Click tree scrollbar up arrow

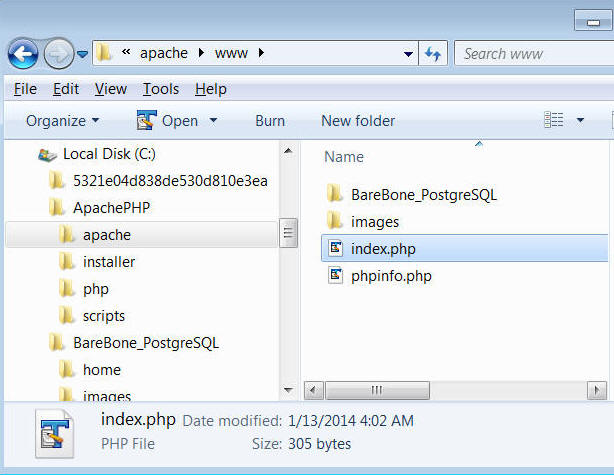click(x=288, y=150)
